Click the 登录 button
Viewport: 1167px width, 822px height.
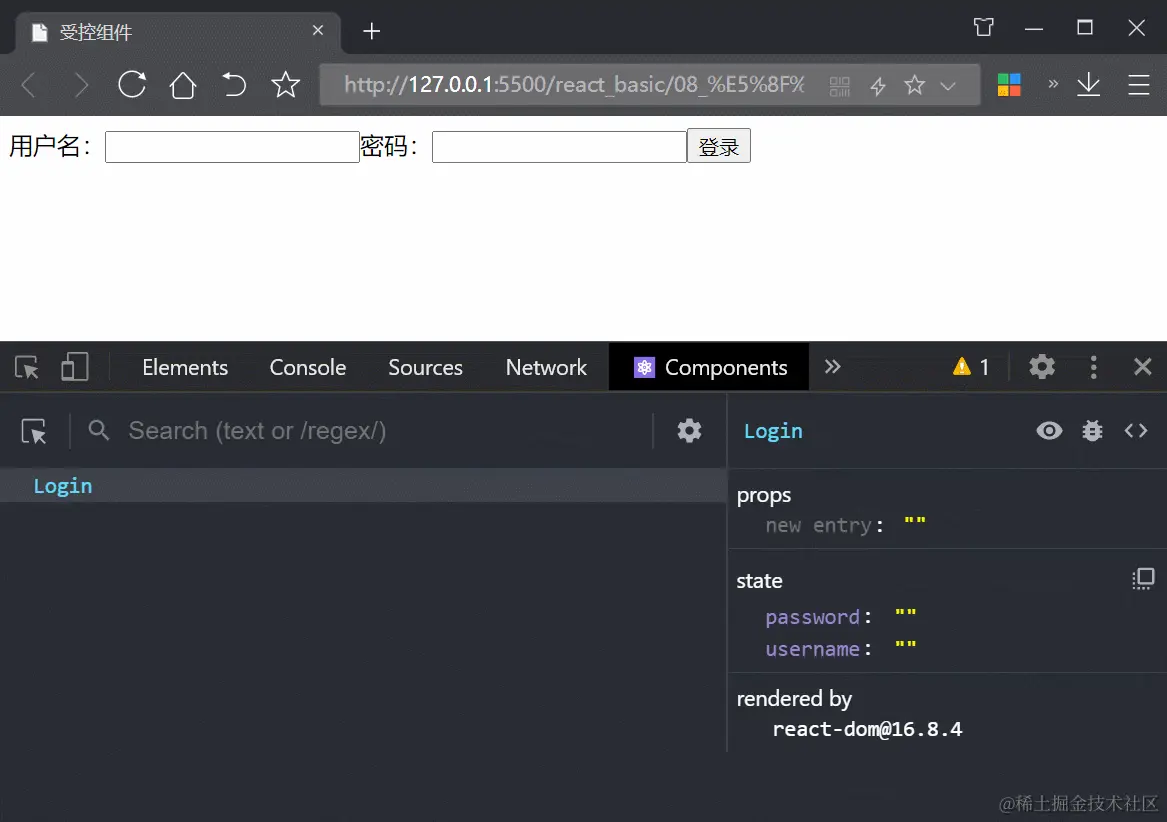tap(719, 146)
